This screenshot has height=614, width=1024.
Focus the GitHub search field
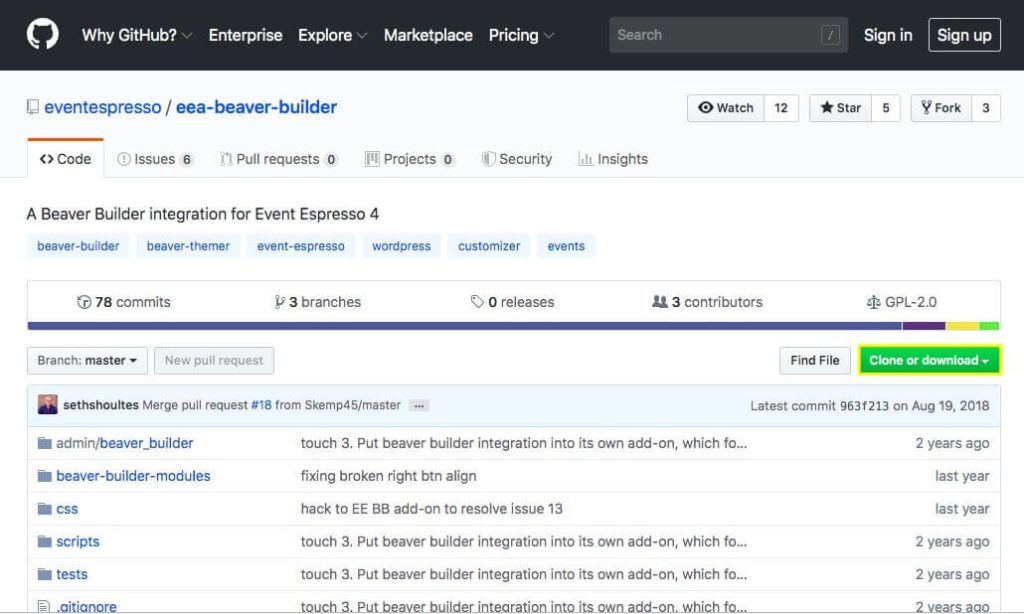(728, 35)
